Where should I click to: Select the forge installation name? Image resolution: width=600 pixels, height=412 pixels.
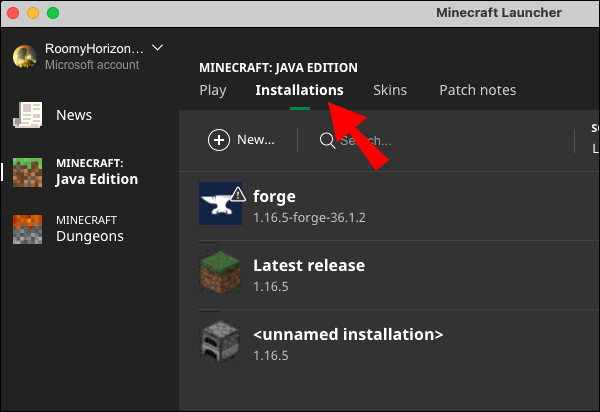[x=274, y=196]
